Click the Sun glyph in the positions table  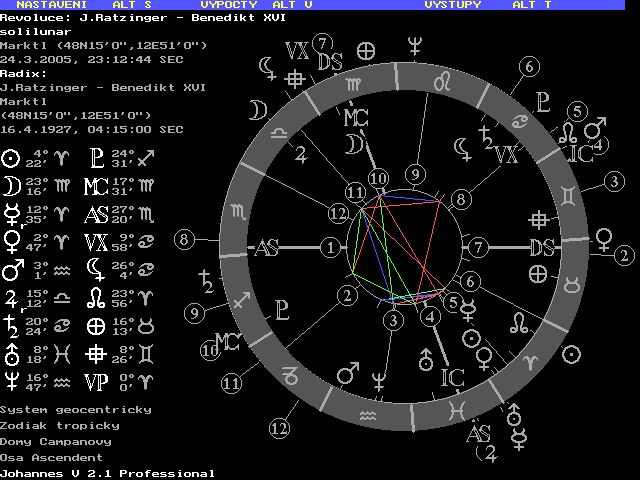[x=11, y=157]
